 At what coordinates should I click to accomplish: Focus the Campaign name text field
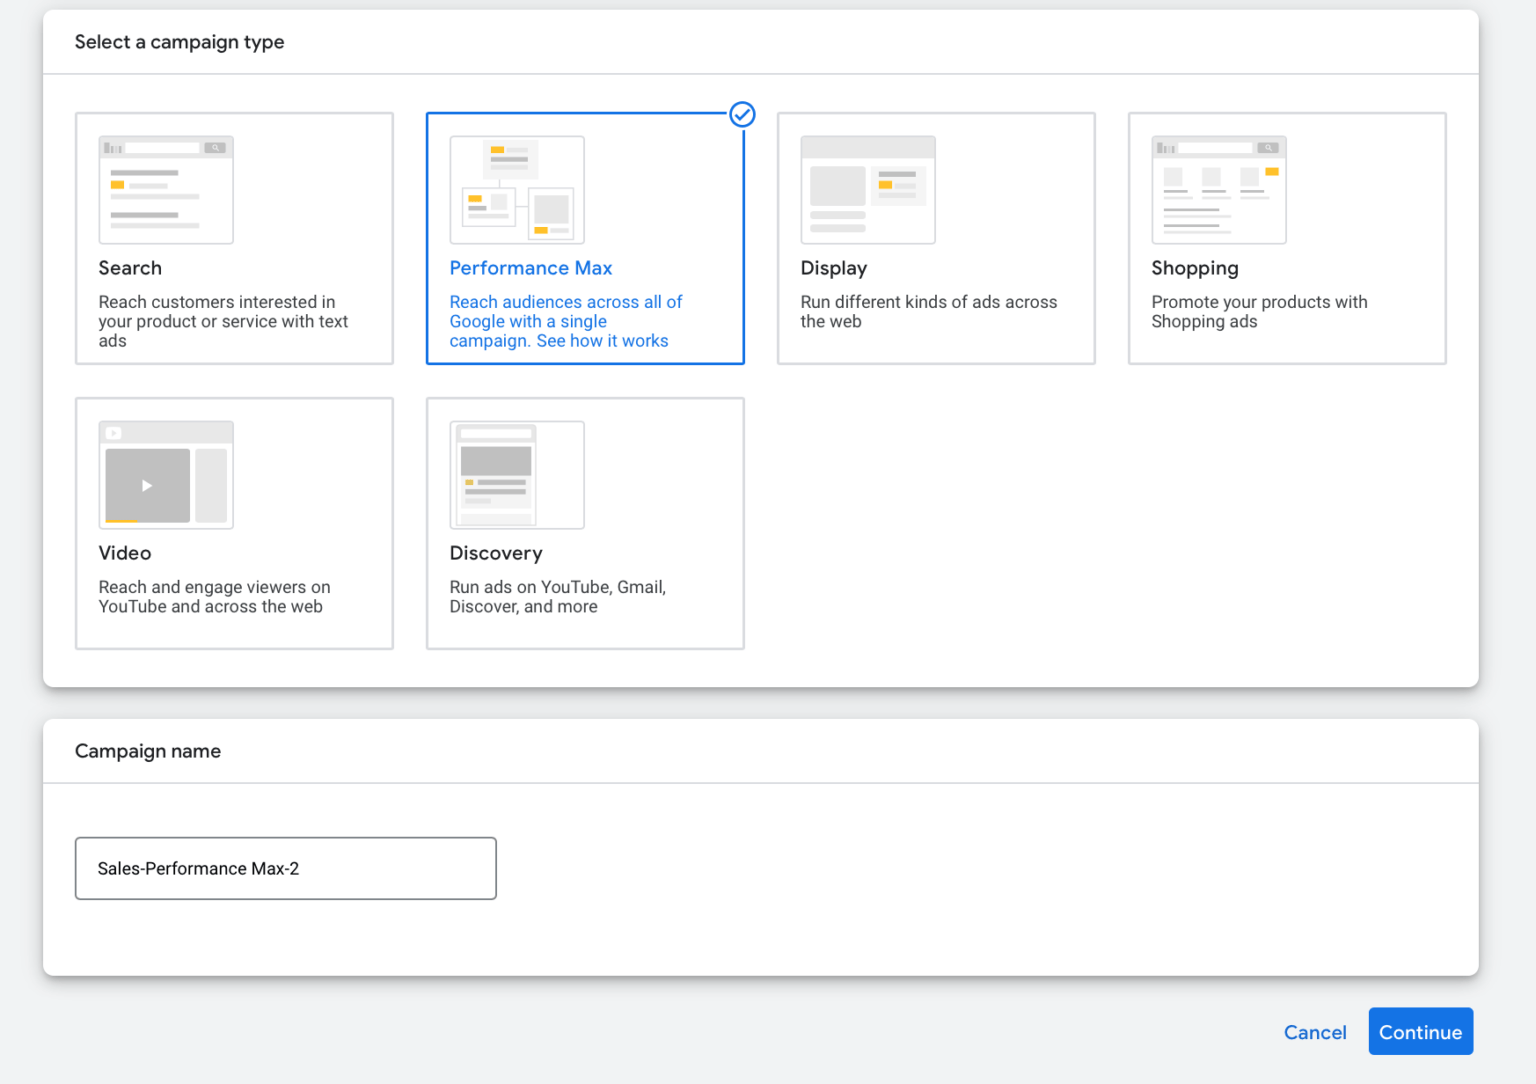[x=286, y=868]
